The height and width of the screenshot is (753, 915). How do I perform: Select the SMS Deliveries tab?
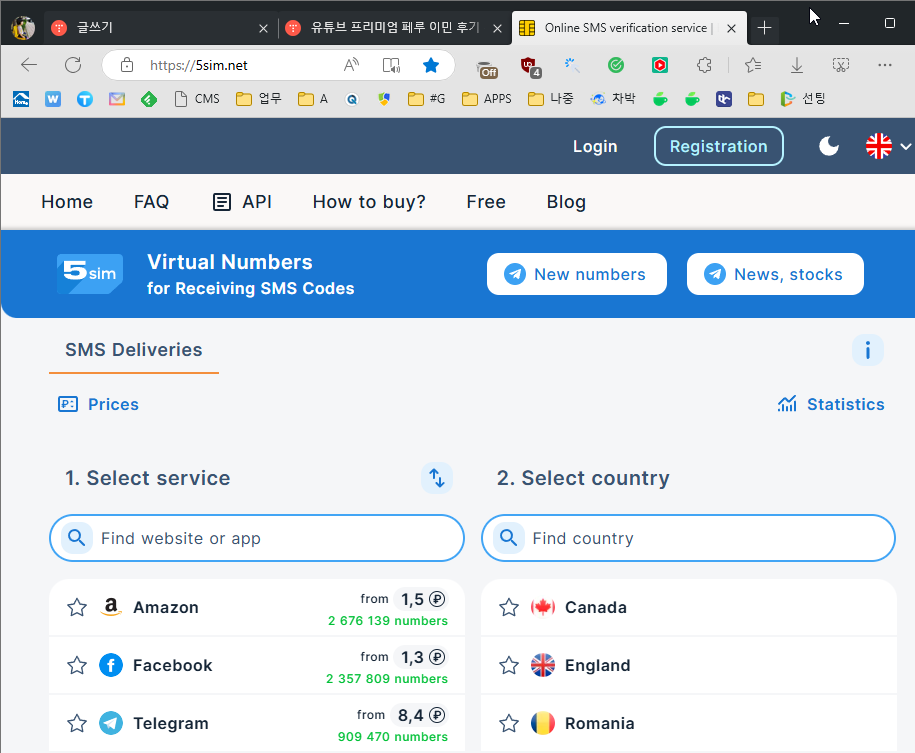(x=134, y=350)
